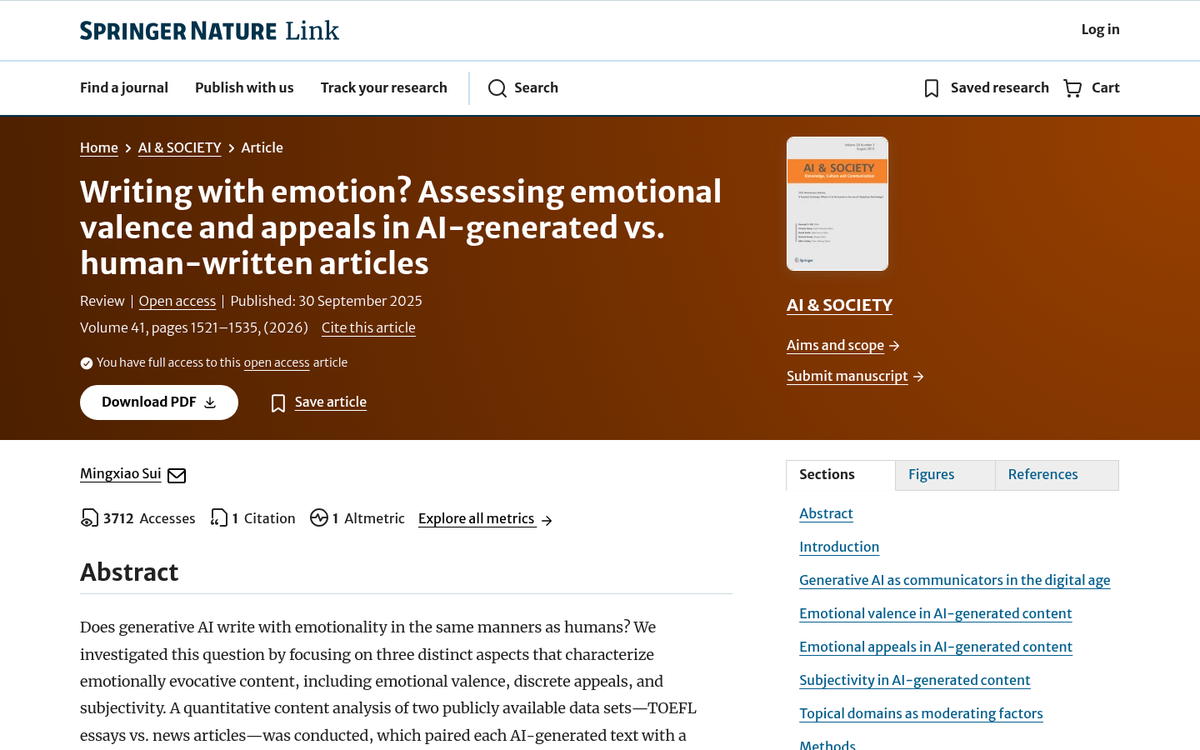This screenshot has width=1200, height=750.
Task: Click the Springer Nature Link logo
Action: coord(208,30)
